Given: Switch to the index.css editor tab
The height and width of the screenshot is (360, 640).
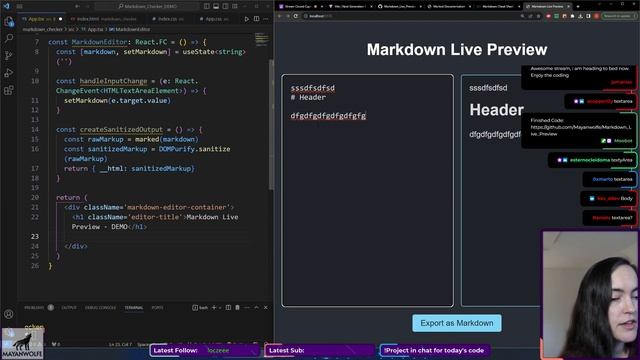Looking at the screenshot, I should 168,19.
